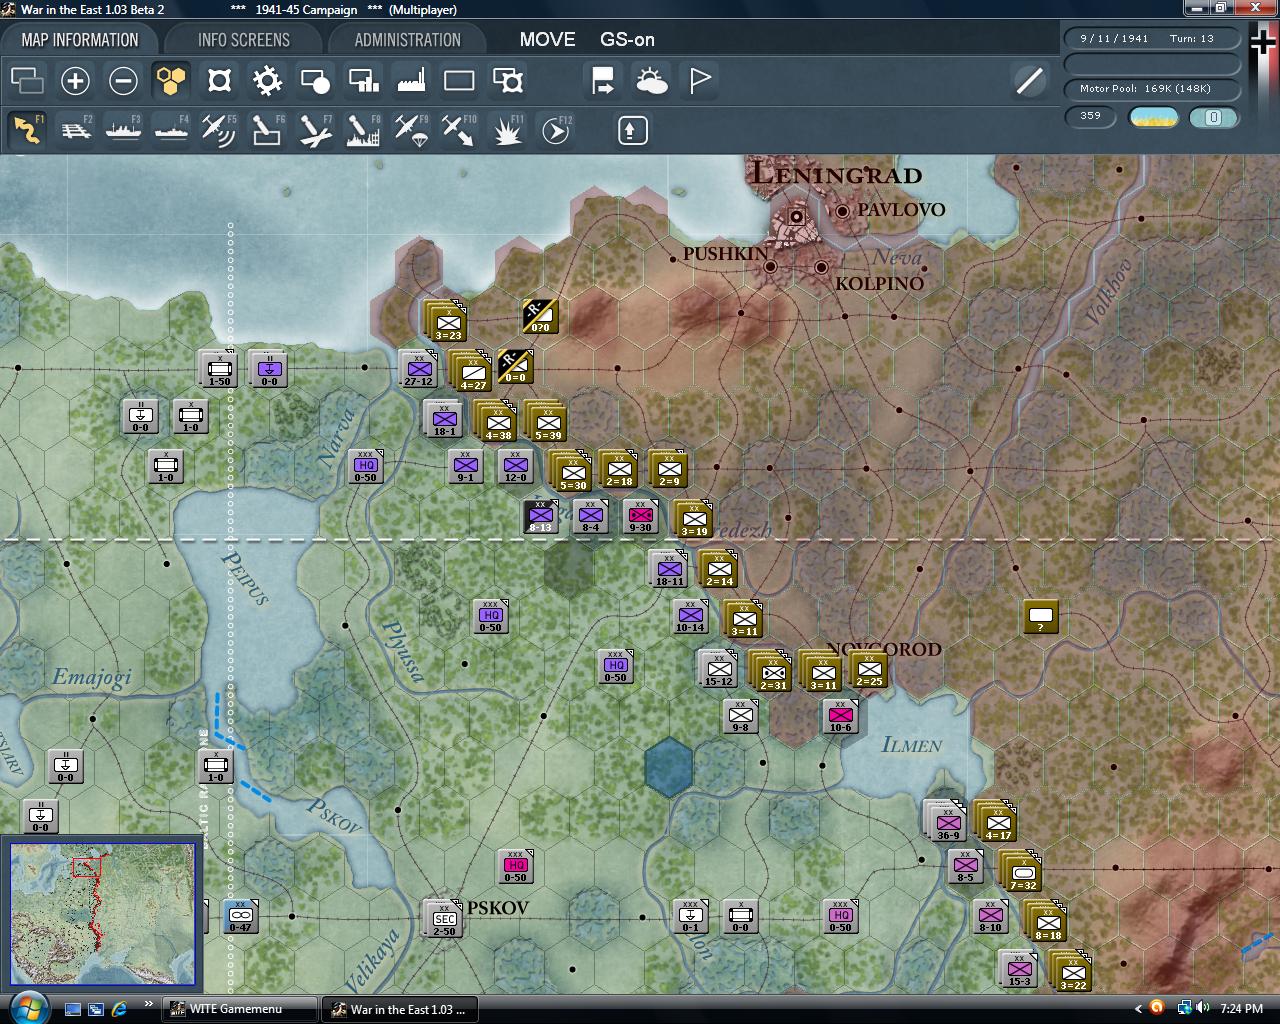Select the F3 naval transport mode
The width and height of the screenshot is (1280, 1024).
tap(123, 130)
